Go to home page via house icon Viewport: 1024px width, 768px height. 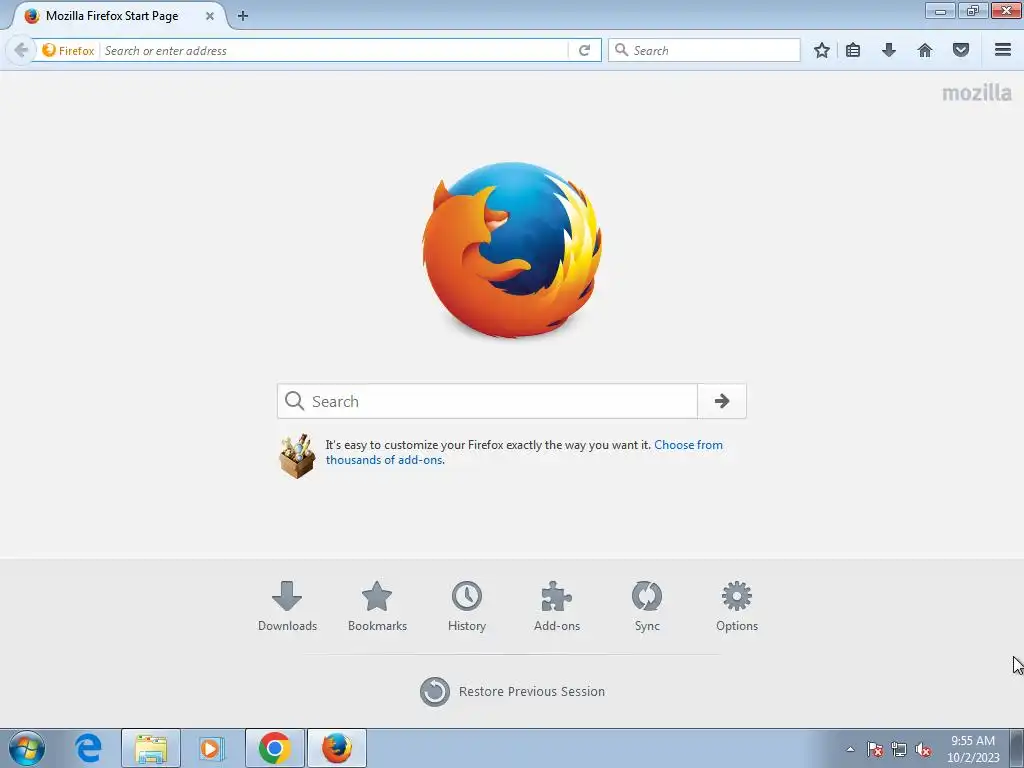pyautogui.click(x=925, y=50)
